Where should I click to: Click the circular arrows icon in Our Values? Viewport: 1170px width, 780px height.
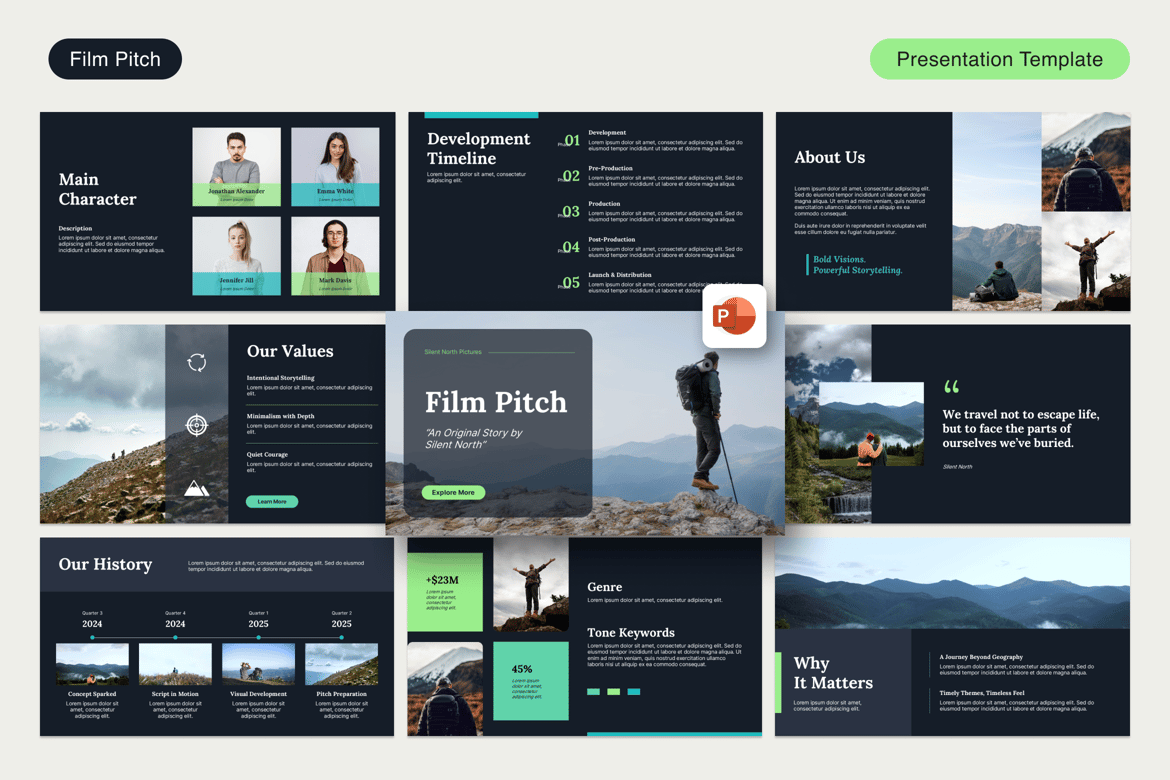(197, 363)
